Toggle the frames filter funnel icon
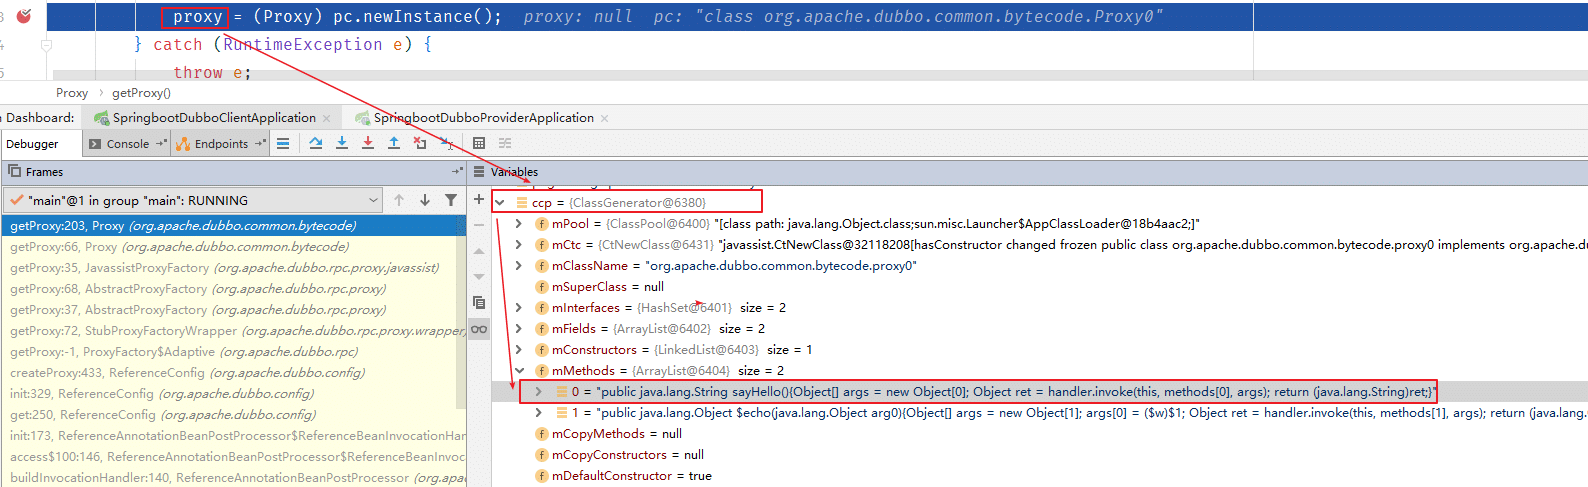 pos(451,200)
